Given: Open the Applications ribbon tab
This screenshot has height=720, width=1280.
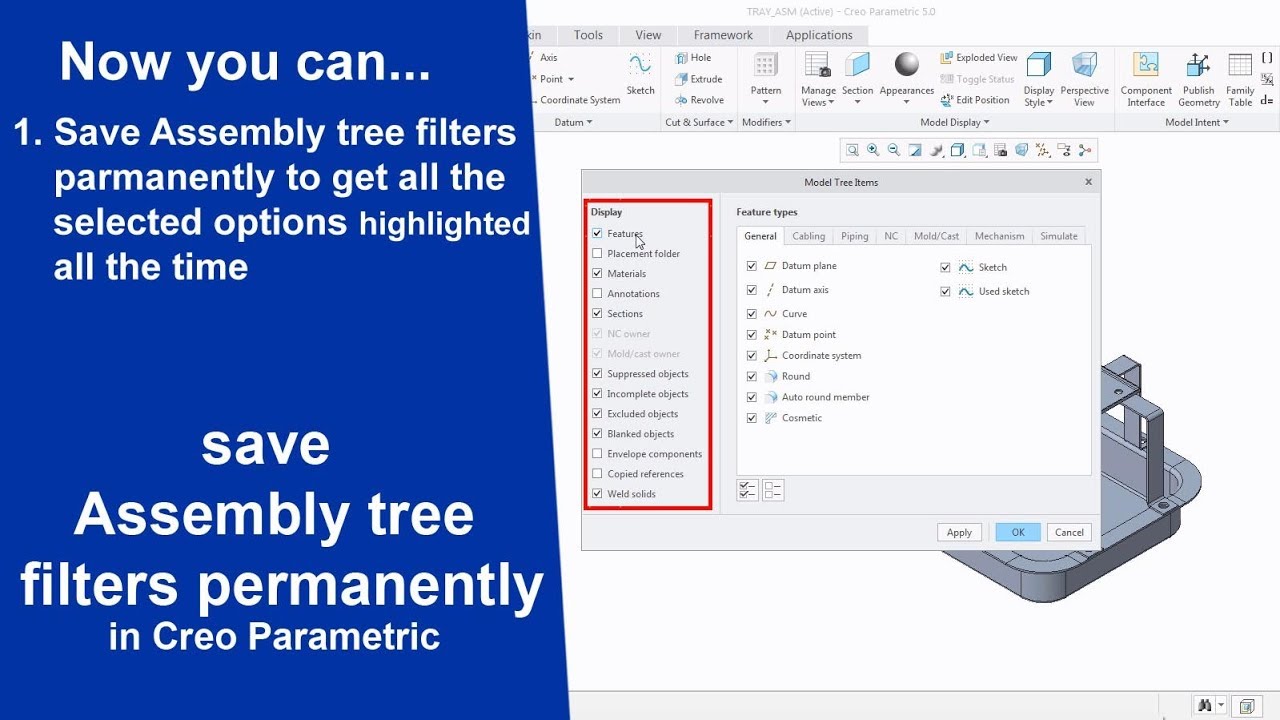Looking at the screenshot, I should click(x=819, y=35).
